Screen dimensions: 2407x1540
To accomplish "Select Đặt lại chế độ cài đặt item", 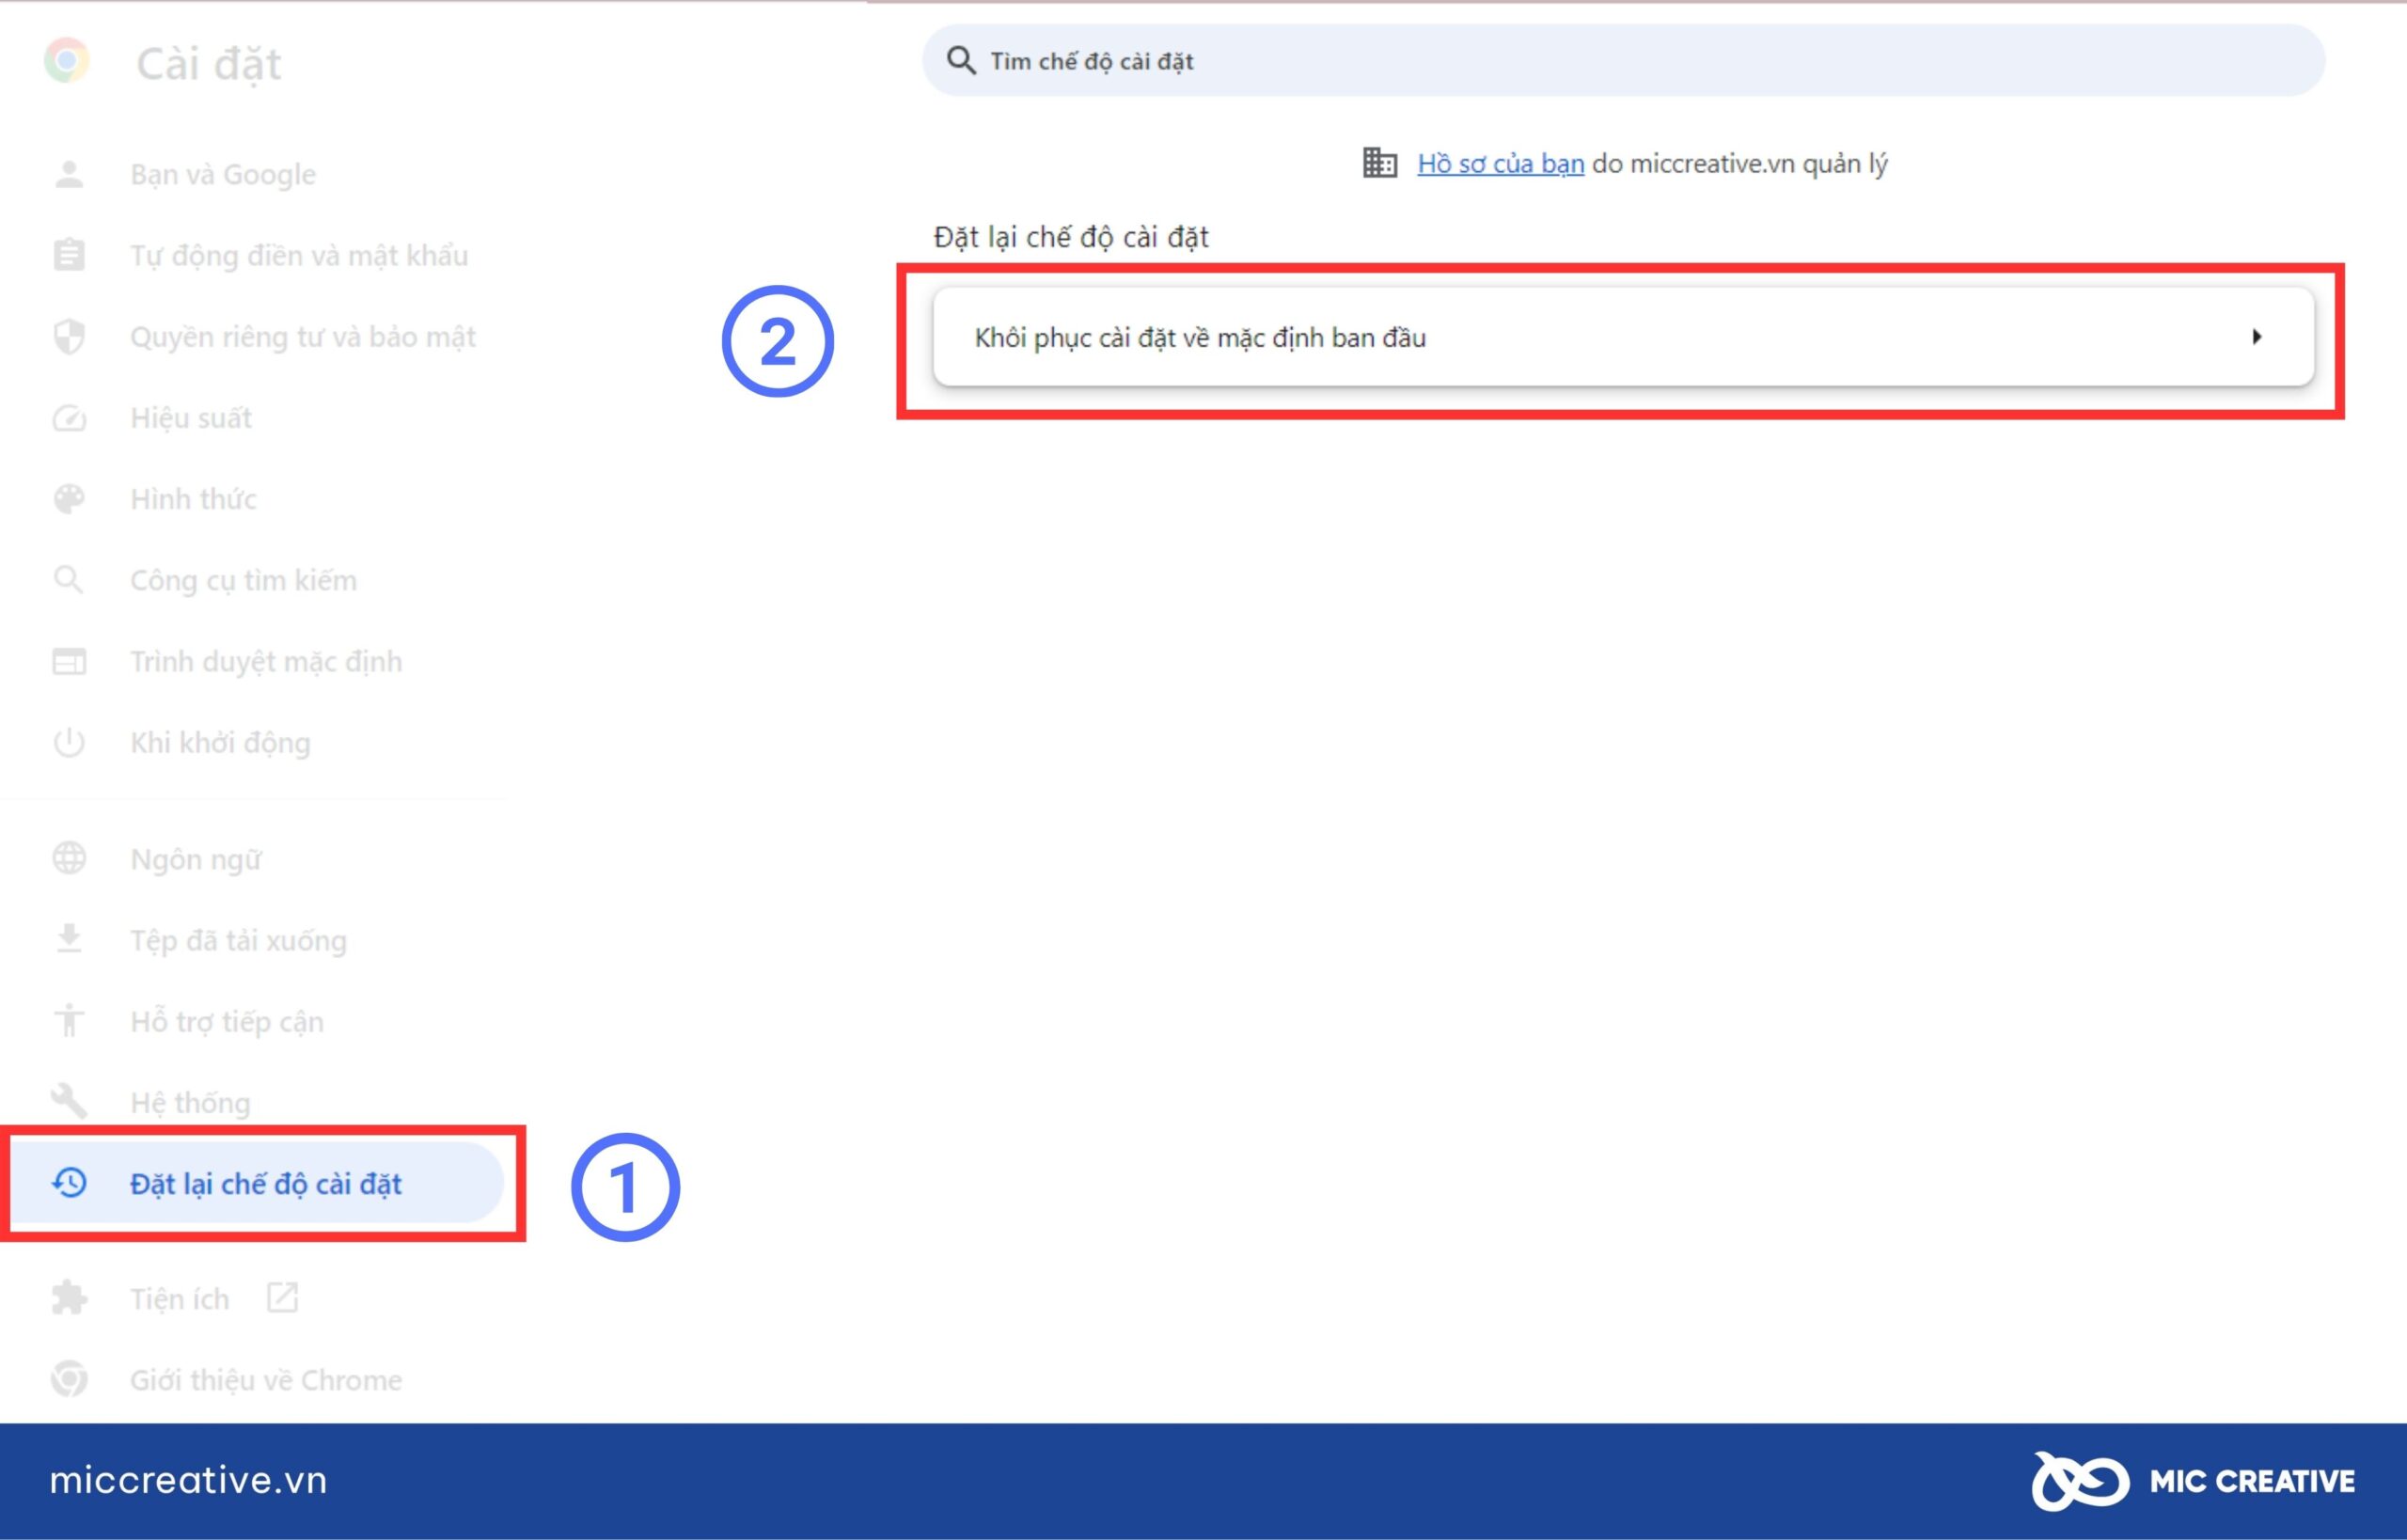I will click(x=258, y=1183).
